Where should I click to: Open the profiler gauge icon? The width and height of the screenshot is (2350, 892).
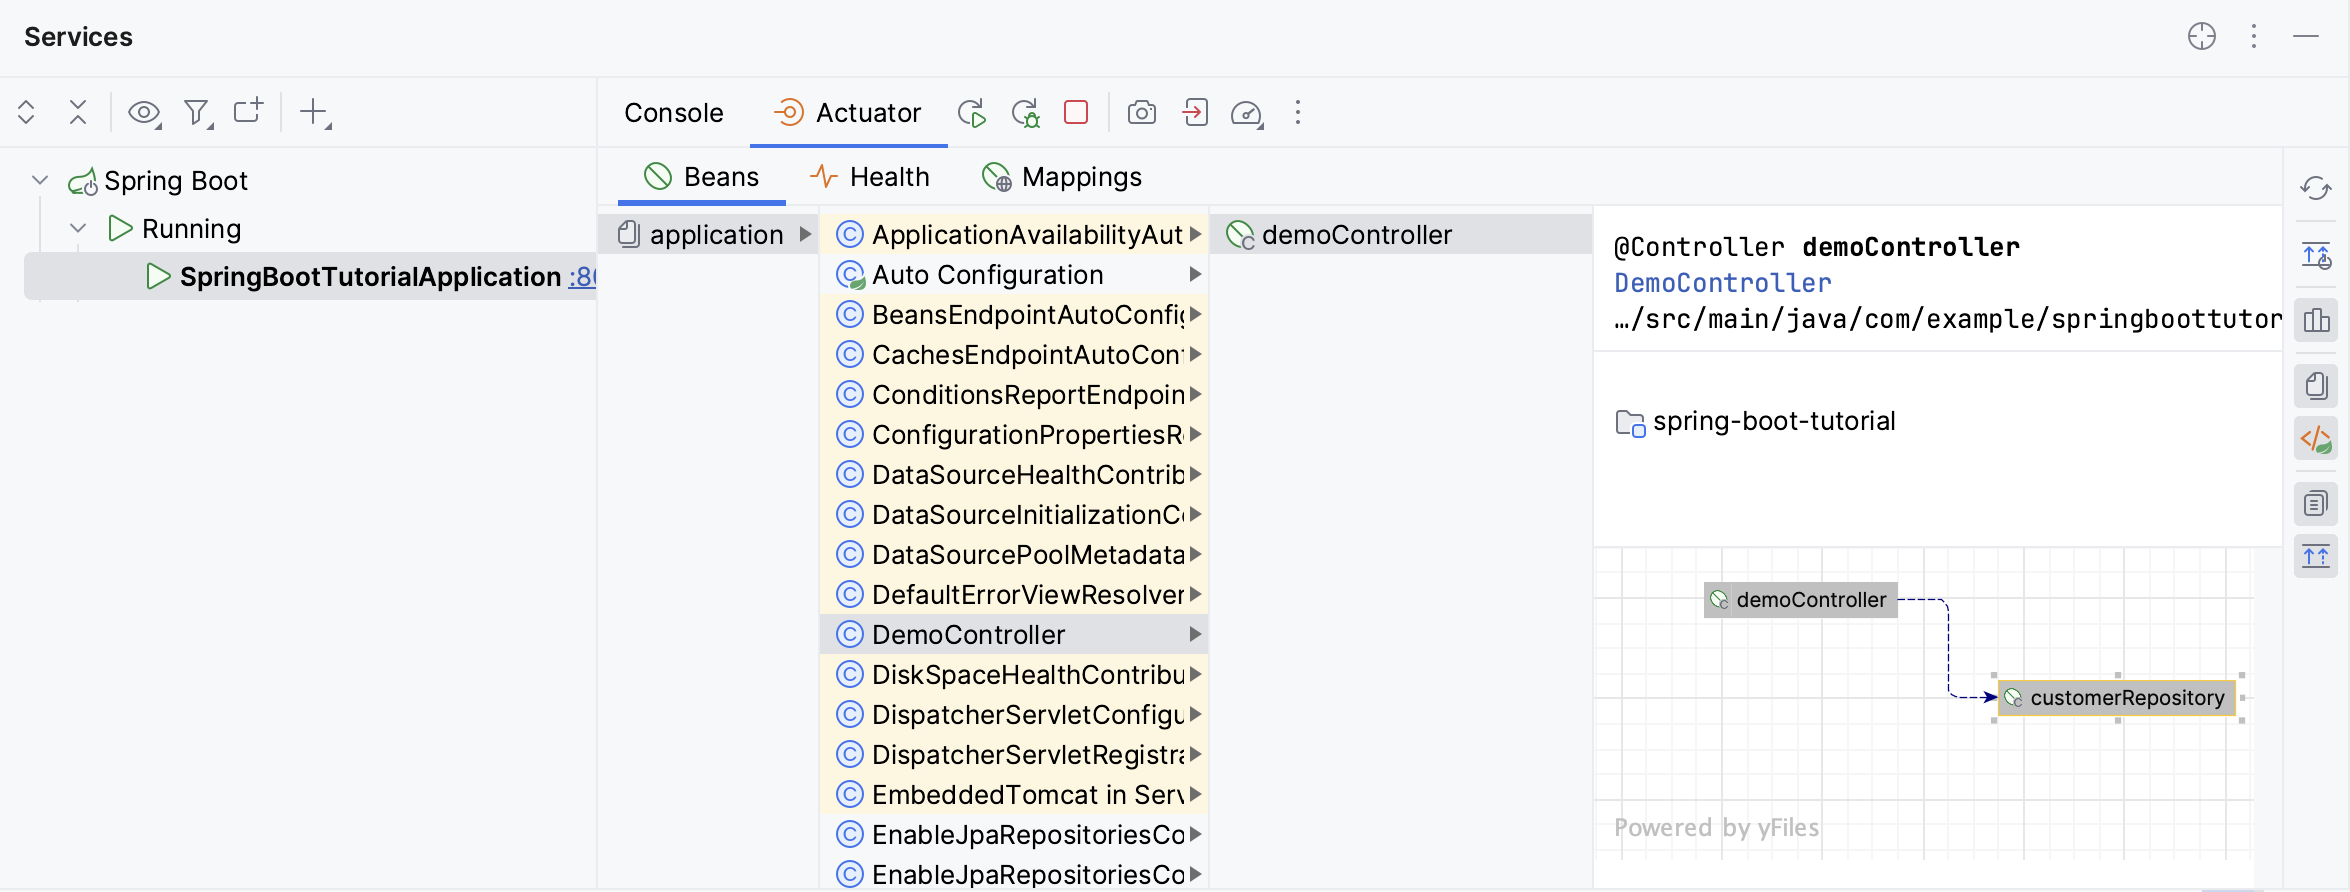click(x=1247, y=113)
